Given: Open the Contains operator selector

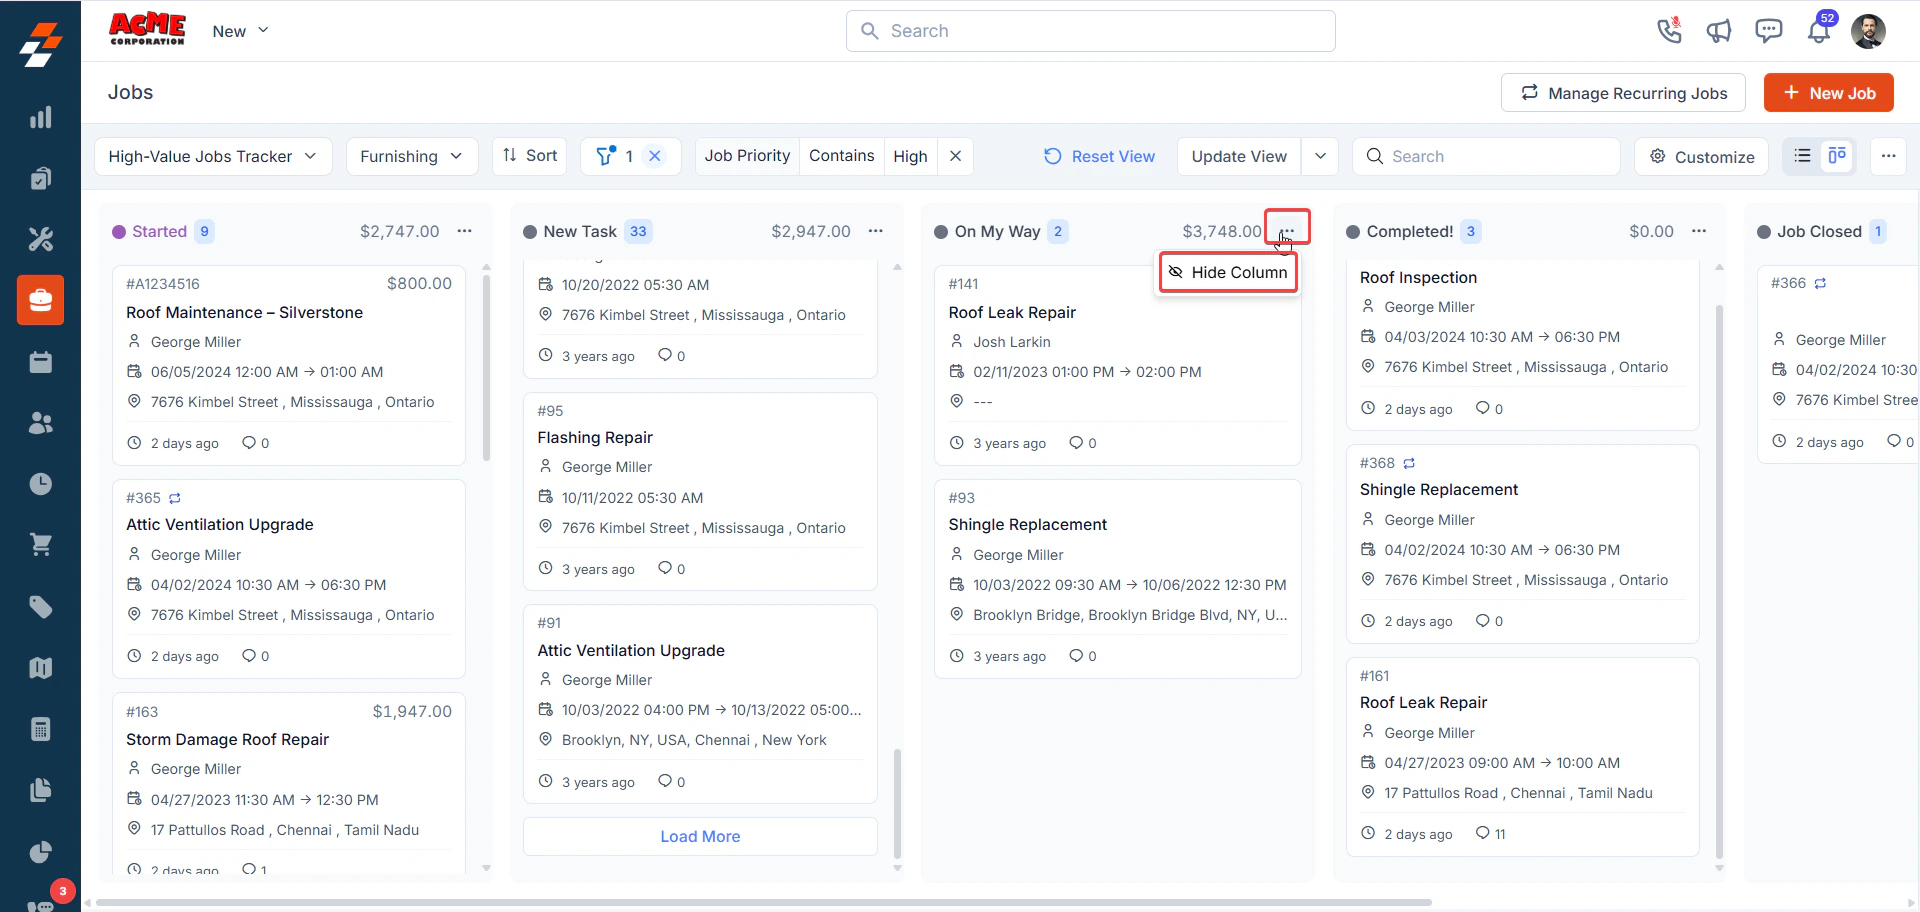Looking at the screenshot, I should pos(842,156).
